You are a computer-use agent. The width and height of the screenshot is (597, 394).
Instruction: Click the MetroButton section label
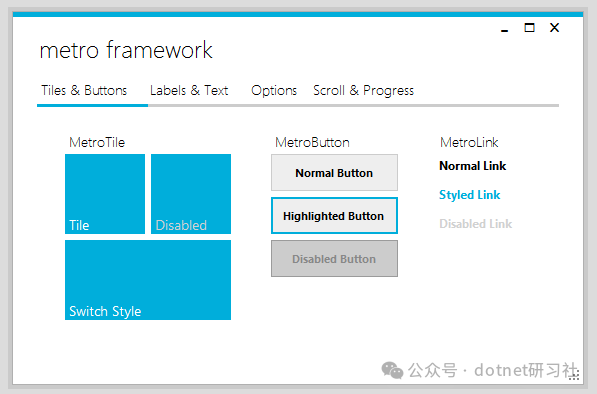tap(312, 142)
